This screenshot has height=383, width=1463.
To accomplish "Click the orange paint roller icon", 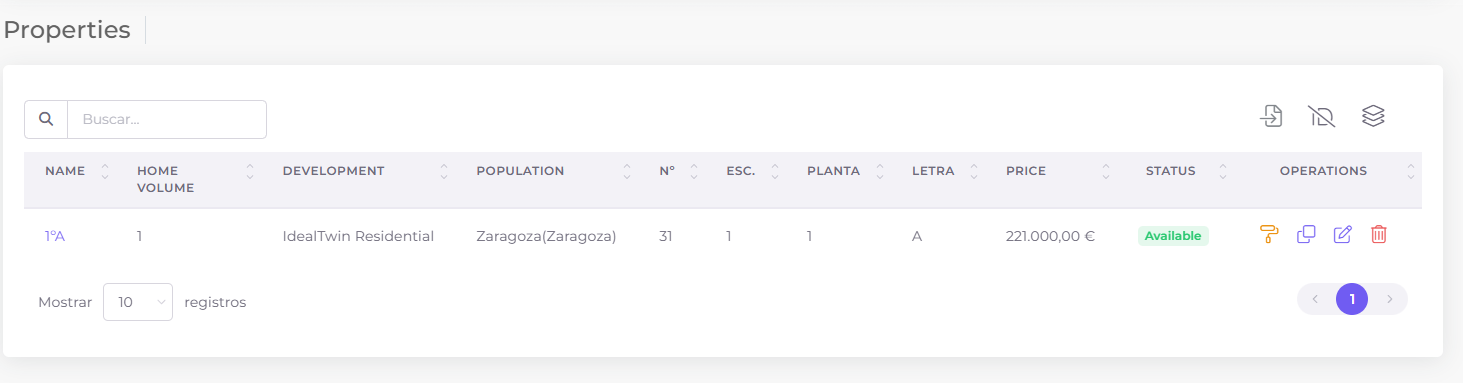I will (1269, 235).
